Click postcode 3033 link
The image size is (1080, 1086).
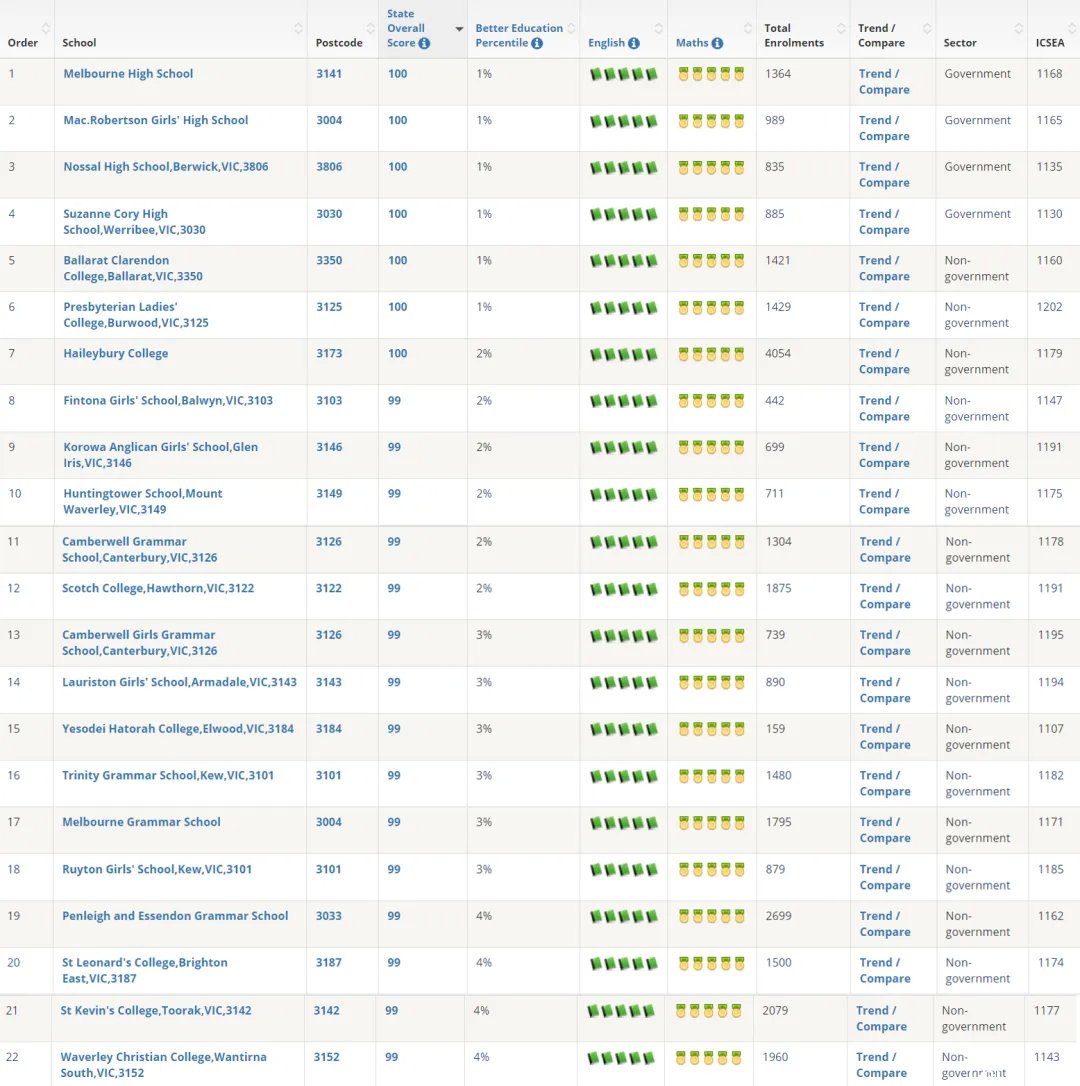click(x=328, y=916)
